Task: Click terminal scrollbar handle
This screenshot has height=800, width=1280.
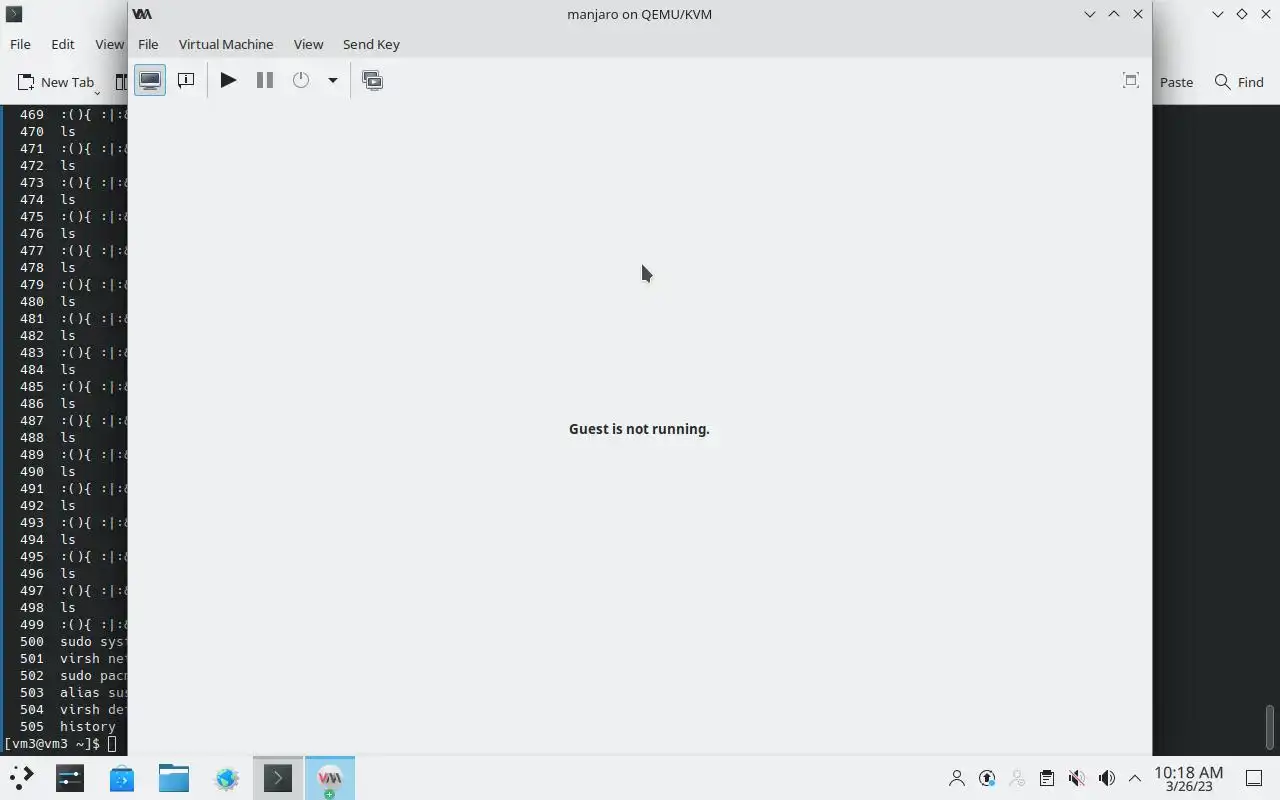Action: point(1270,726)
